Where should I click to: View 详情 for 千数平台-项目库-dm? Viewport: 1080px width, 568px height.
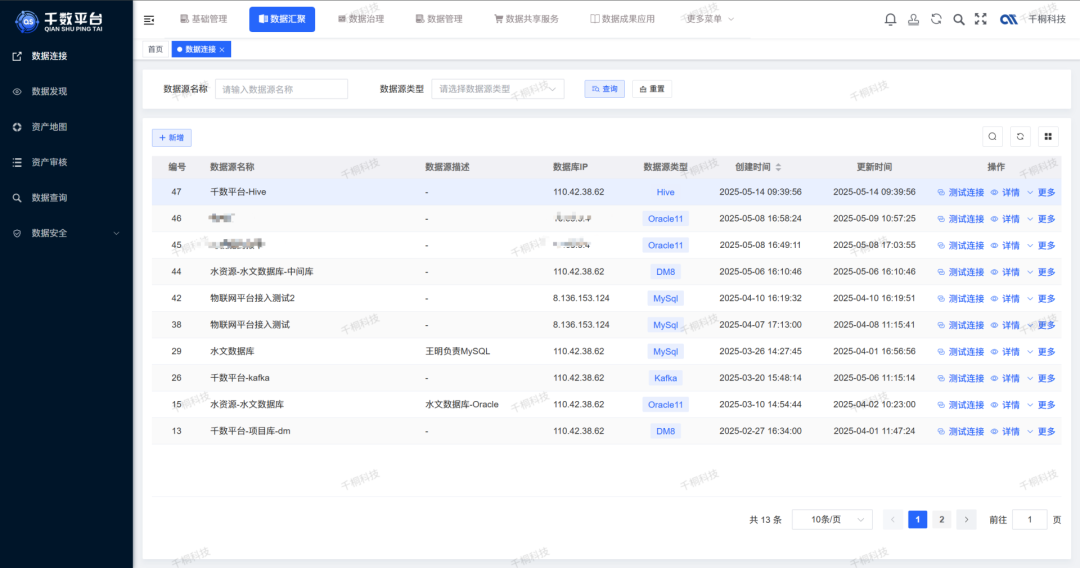[1005, 432]
